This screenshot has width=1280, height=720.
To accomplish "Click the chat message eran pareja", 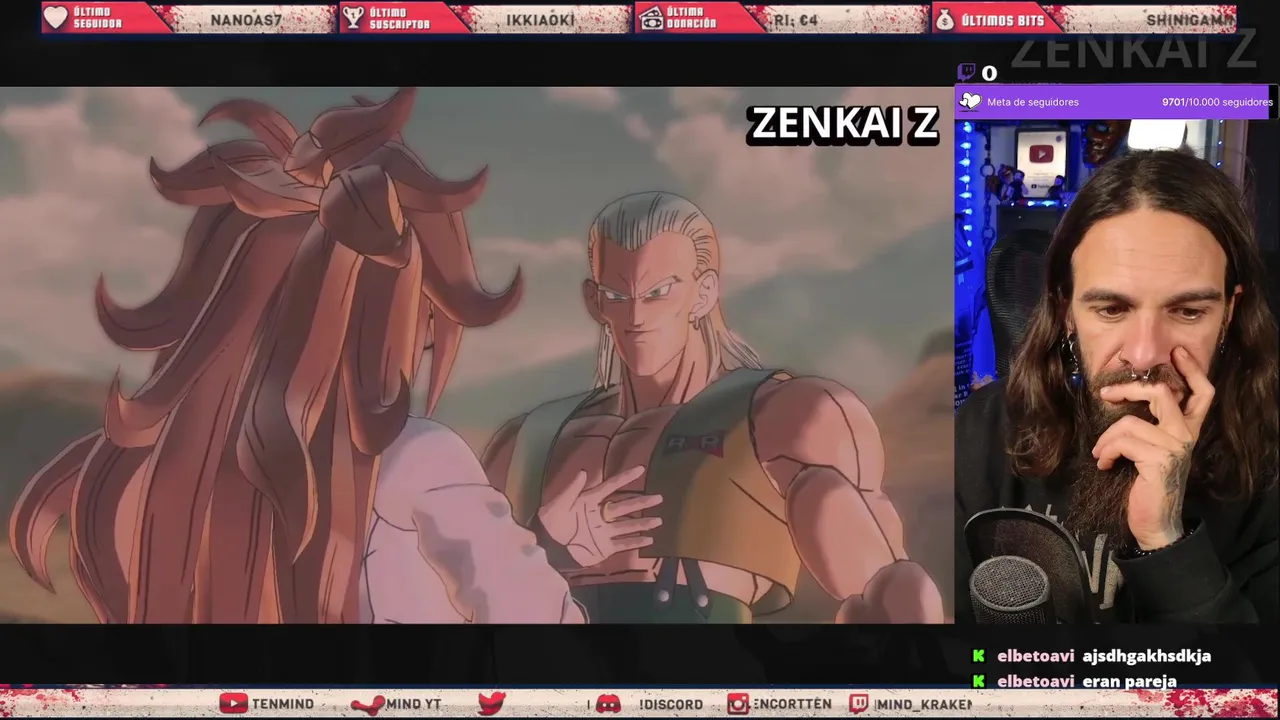I will coord(1129,681).
